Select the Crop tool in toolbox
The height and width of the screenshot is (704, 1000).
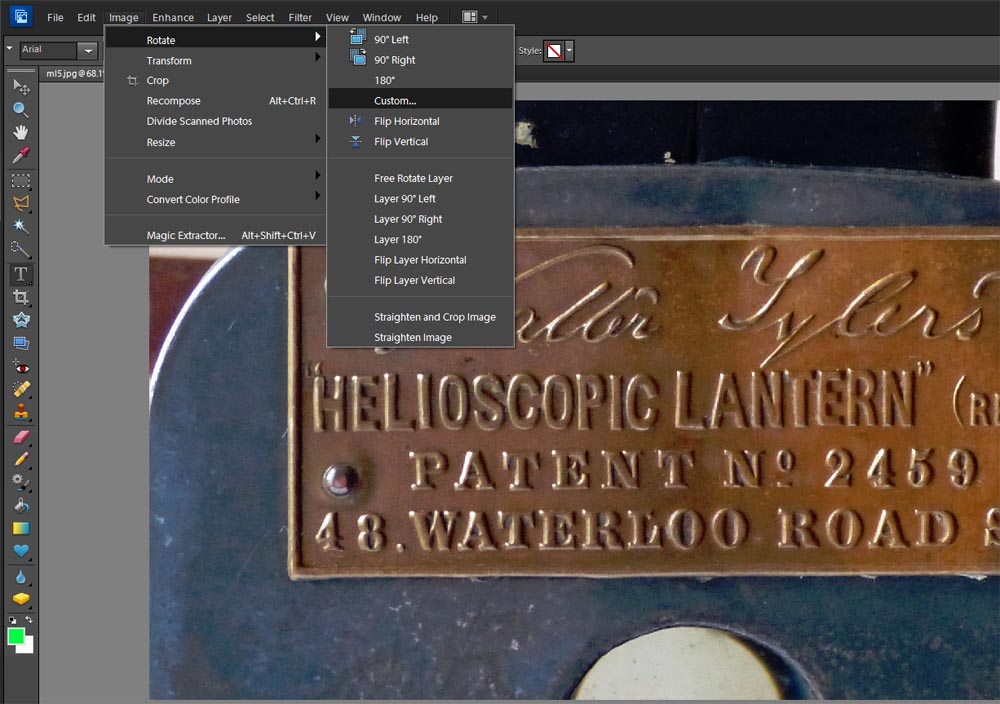pyautogui.click(x=21, y=297)
